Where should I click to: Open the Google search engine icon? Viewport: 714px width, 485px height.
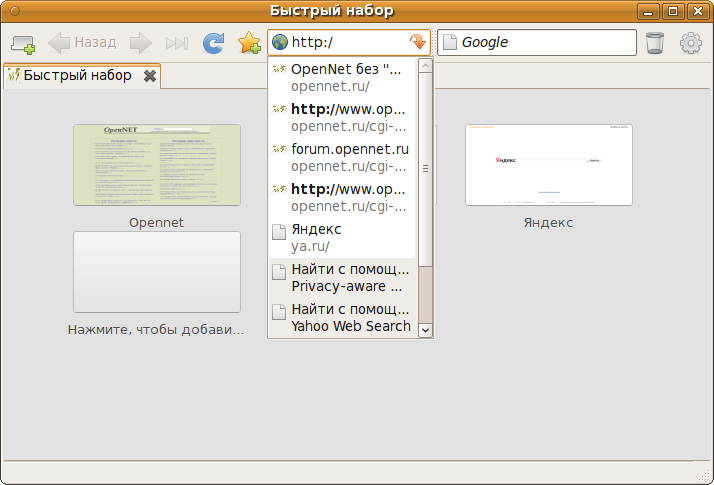(449, 42)
